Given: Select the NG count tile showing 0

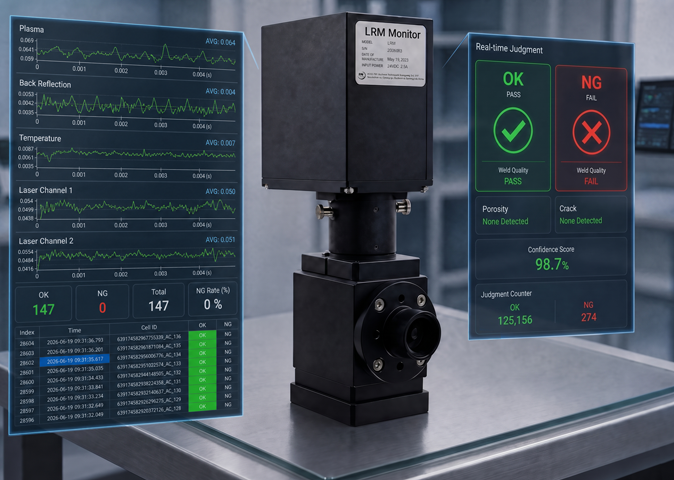Looking at the screenshot, I should click(x=102, y=302).
